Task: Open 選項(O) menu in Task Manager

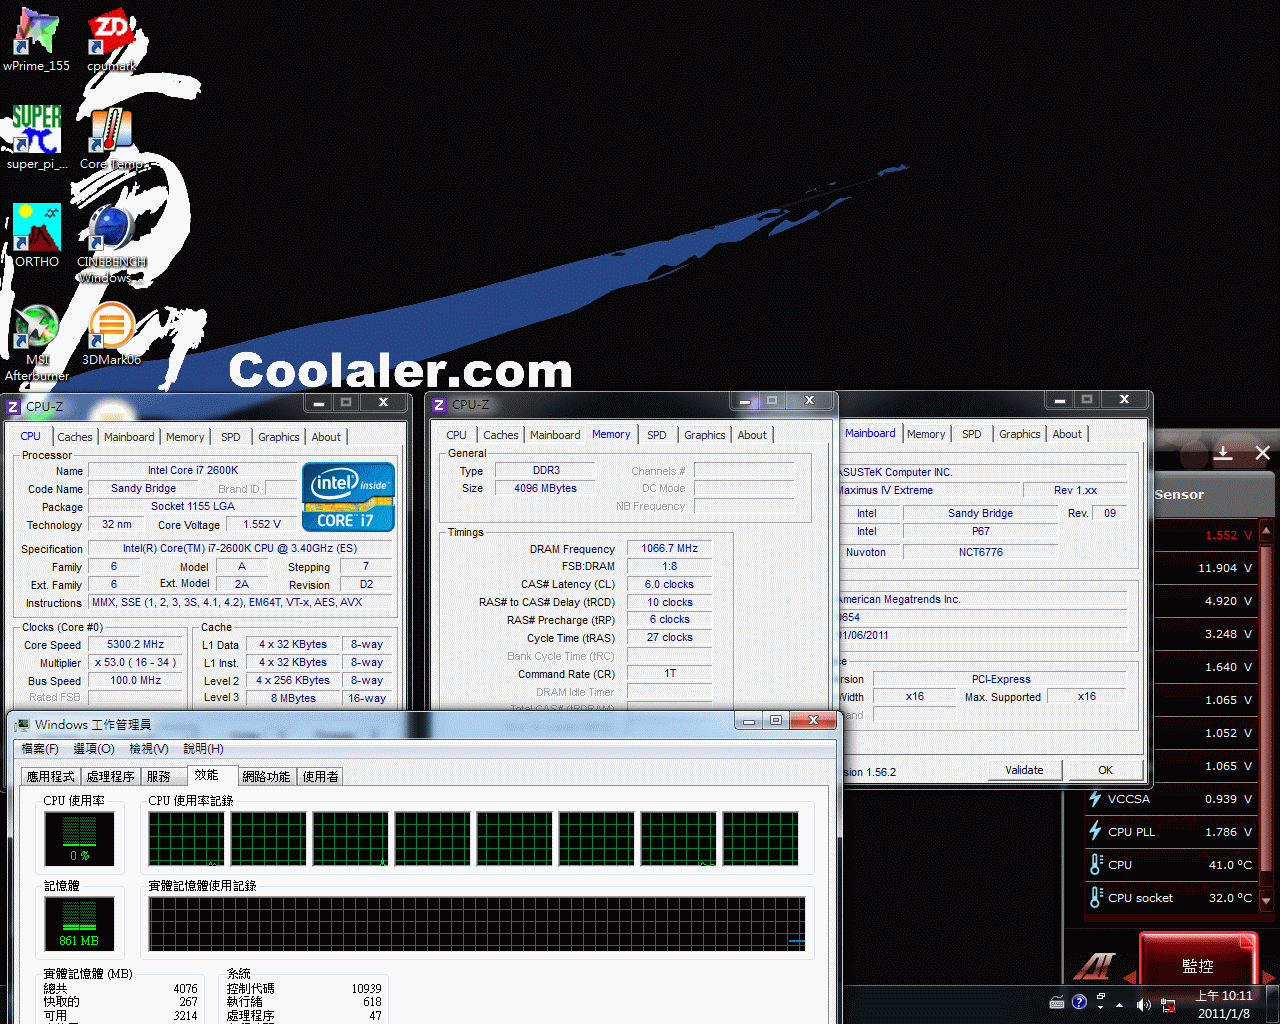Action: [94, 749]
